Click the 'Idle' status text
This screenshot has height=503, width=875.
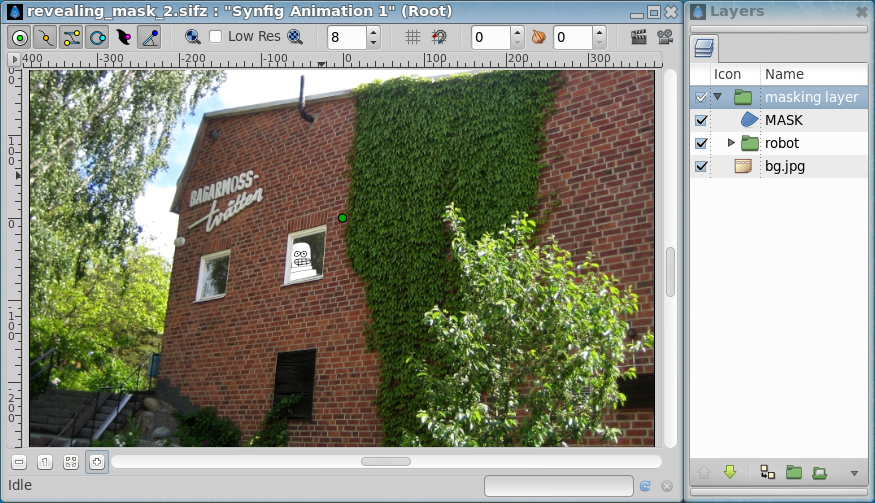pos(20,485)
